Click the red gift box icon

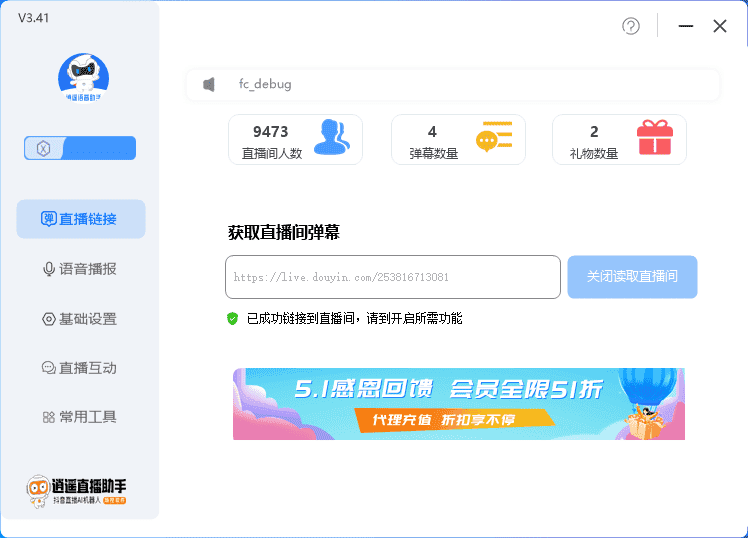tap(655, 138)
